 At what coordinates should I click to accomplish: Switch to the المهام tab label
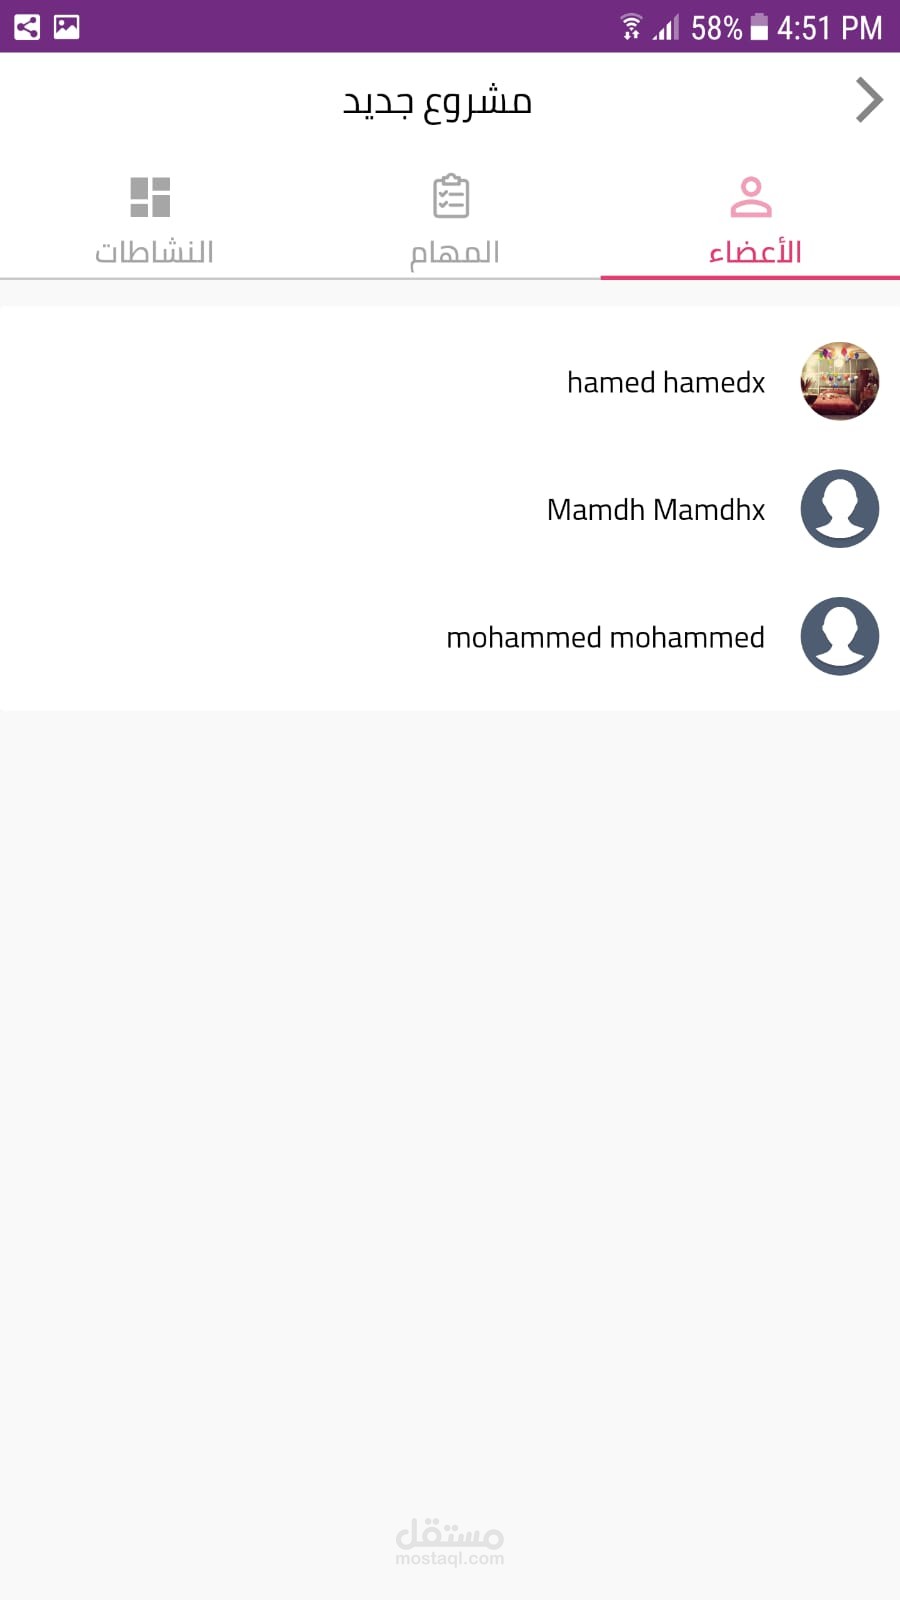455,252
